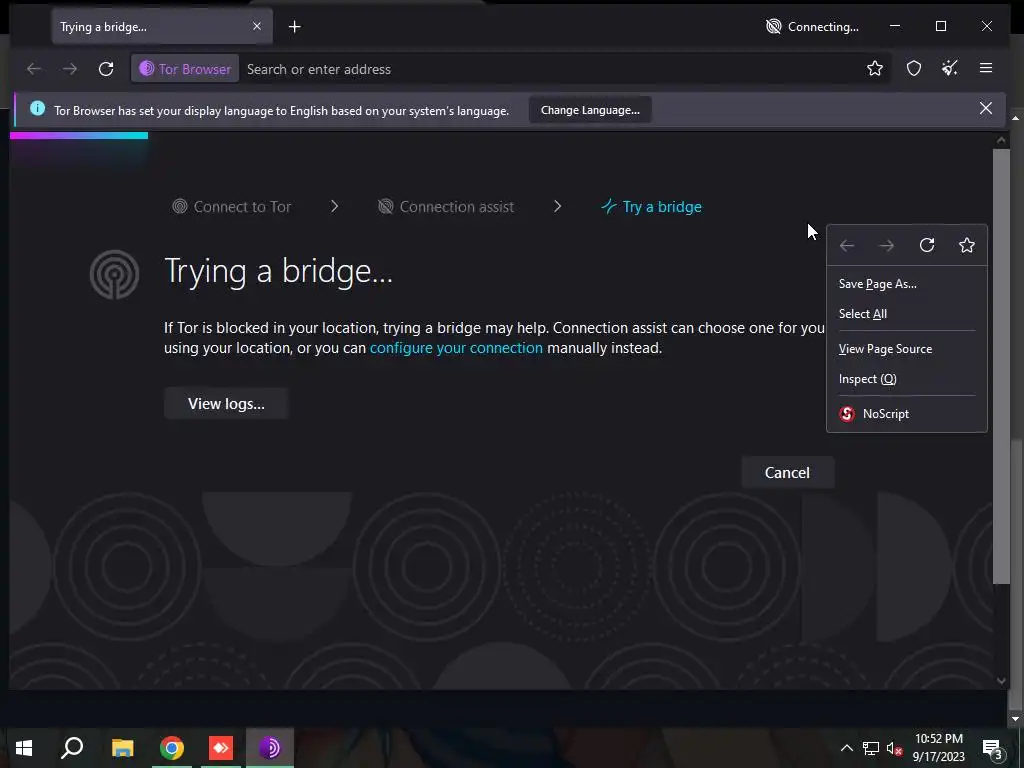Image resolution: width=1024 pixels, height=768 pixels.
Task: Bookmark this page with the toolbar star
Action: coord(874,68)
